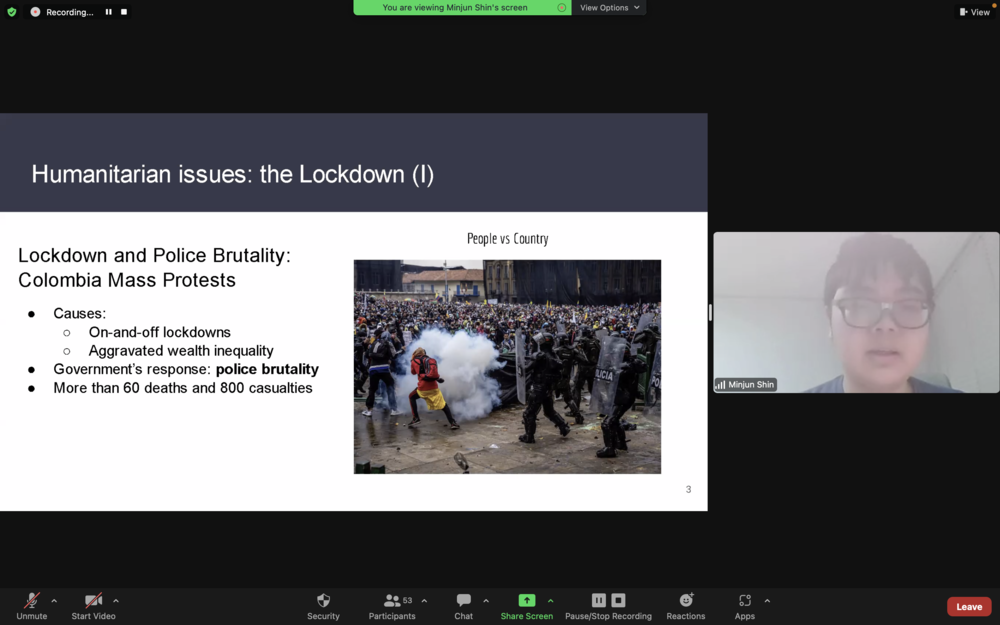Pause recording using top-left pause icon
This screenshot has height=625, width=1000.
point(108,11)
